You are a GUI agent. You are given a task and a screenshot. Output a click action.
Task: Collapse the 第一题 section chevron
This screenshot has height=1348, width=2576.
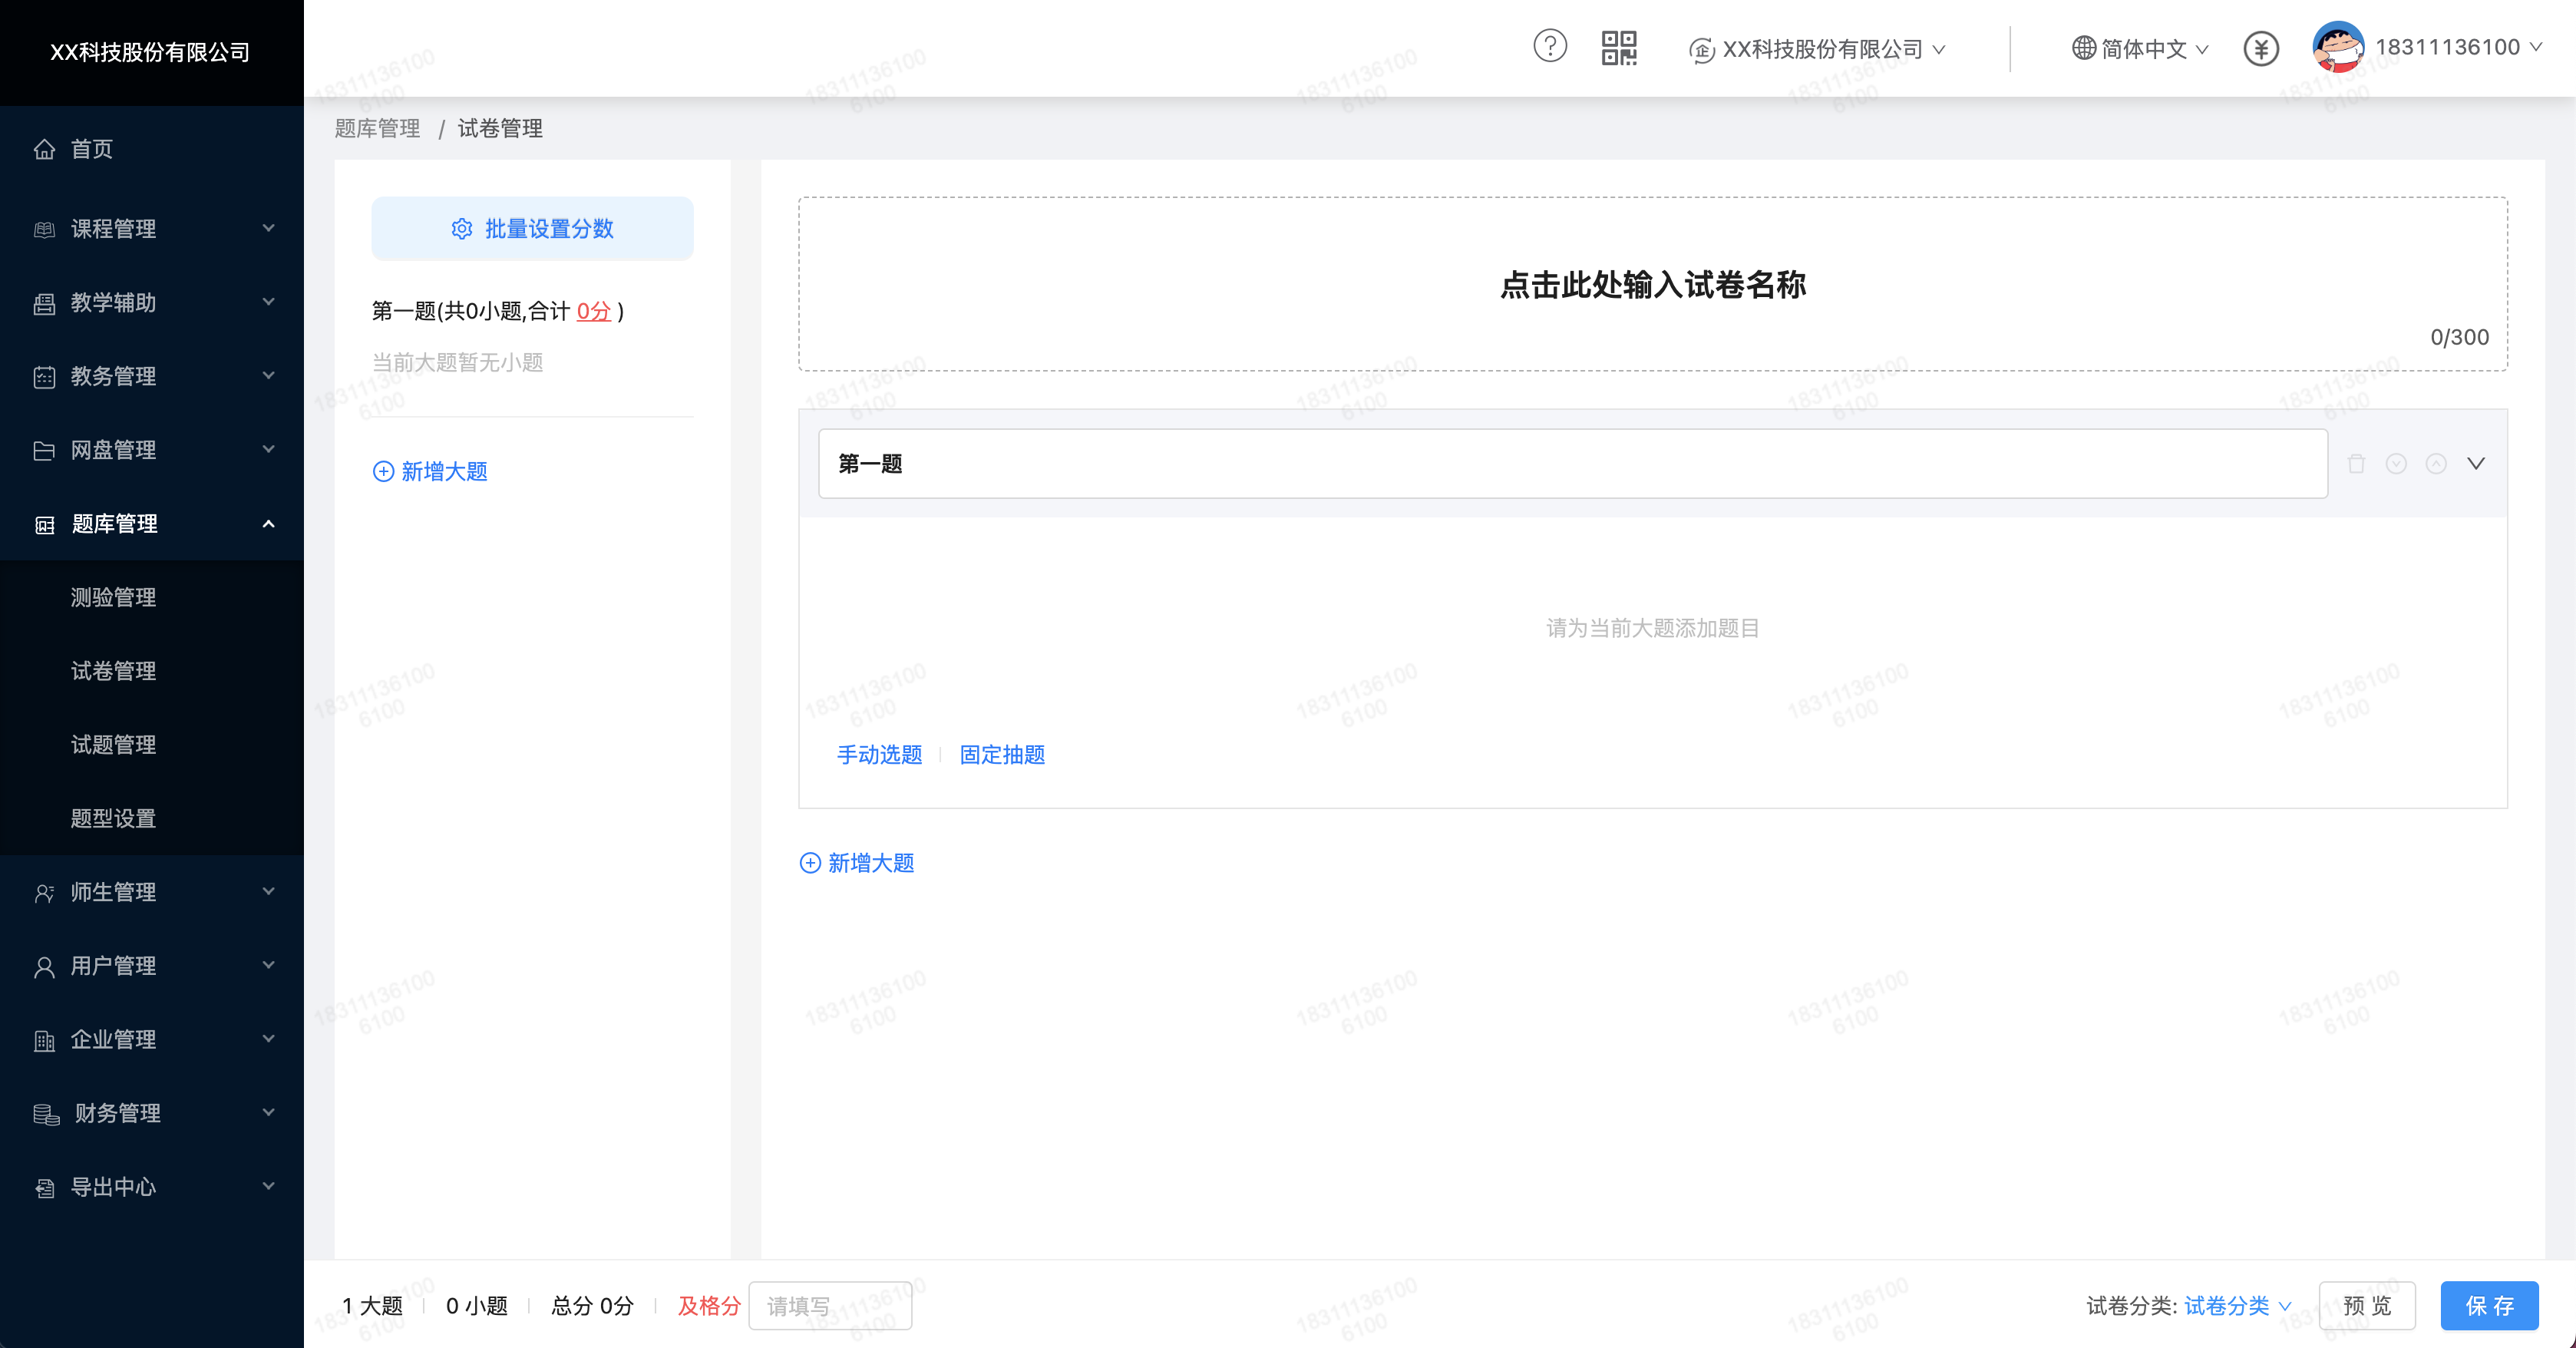click(x=2476, y=464)
